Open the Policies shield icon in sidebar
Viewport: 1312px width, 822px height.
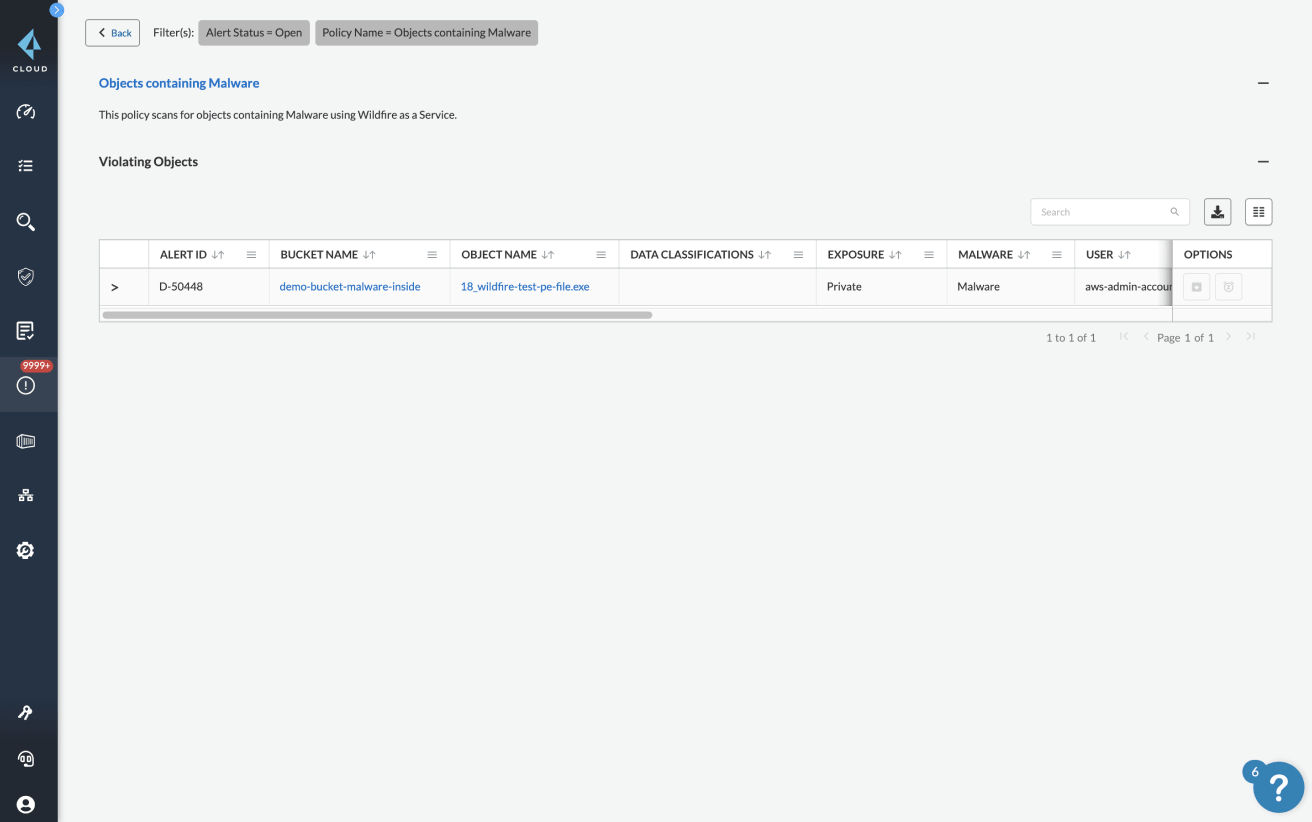[x=26, y=277]
